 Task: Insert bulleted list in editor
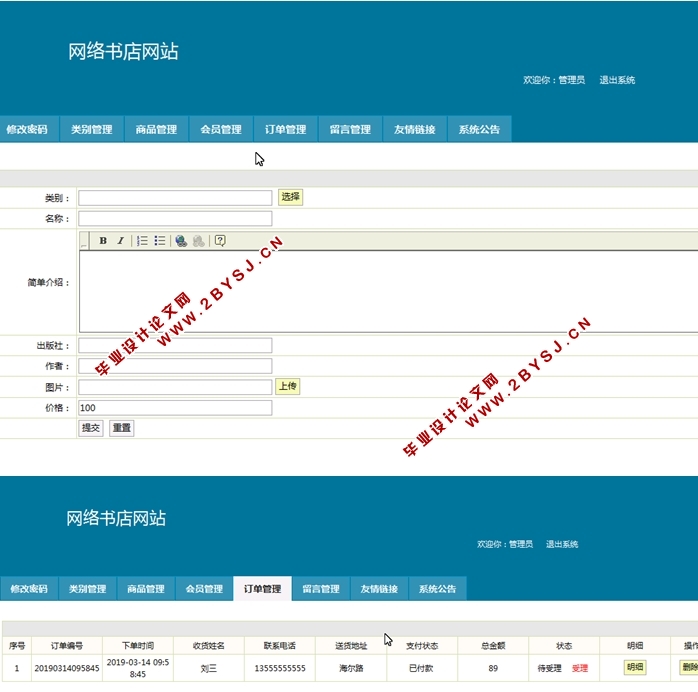point(160,241)
